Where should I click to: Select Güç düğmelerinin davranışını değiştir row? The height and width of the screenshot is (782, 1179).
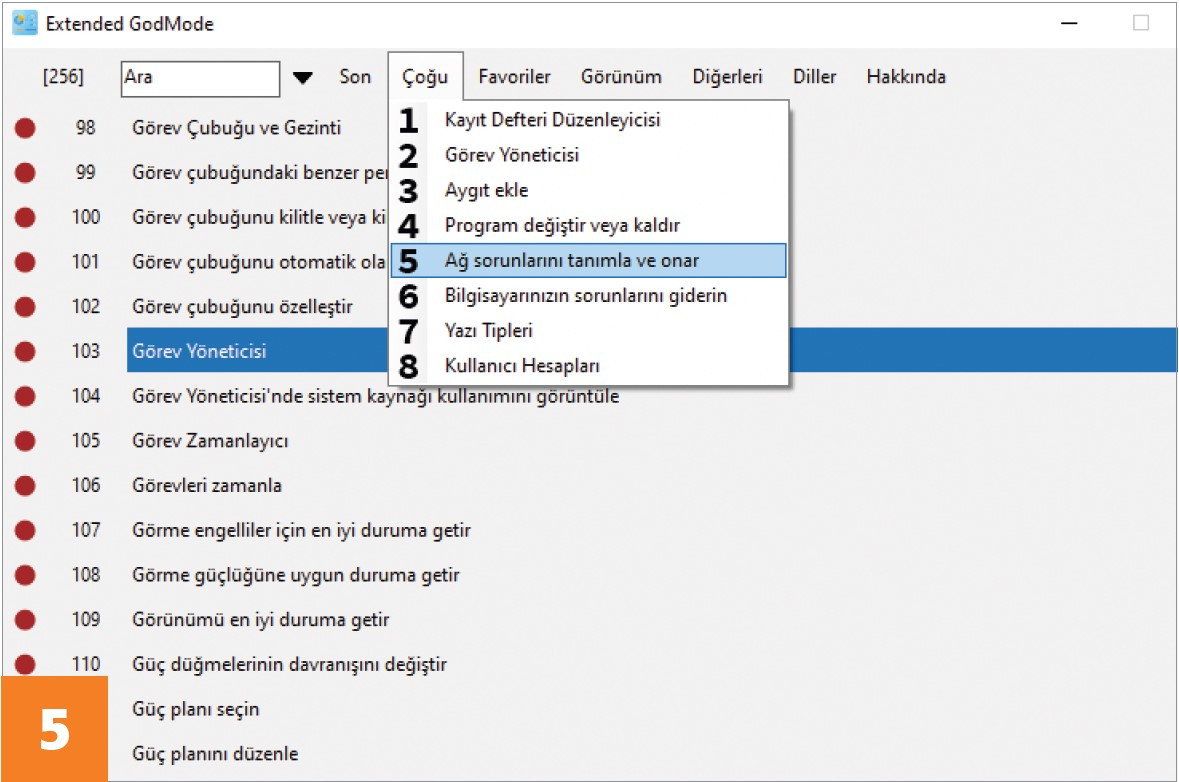coord(289,665)
